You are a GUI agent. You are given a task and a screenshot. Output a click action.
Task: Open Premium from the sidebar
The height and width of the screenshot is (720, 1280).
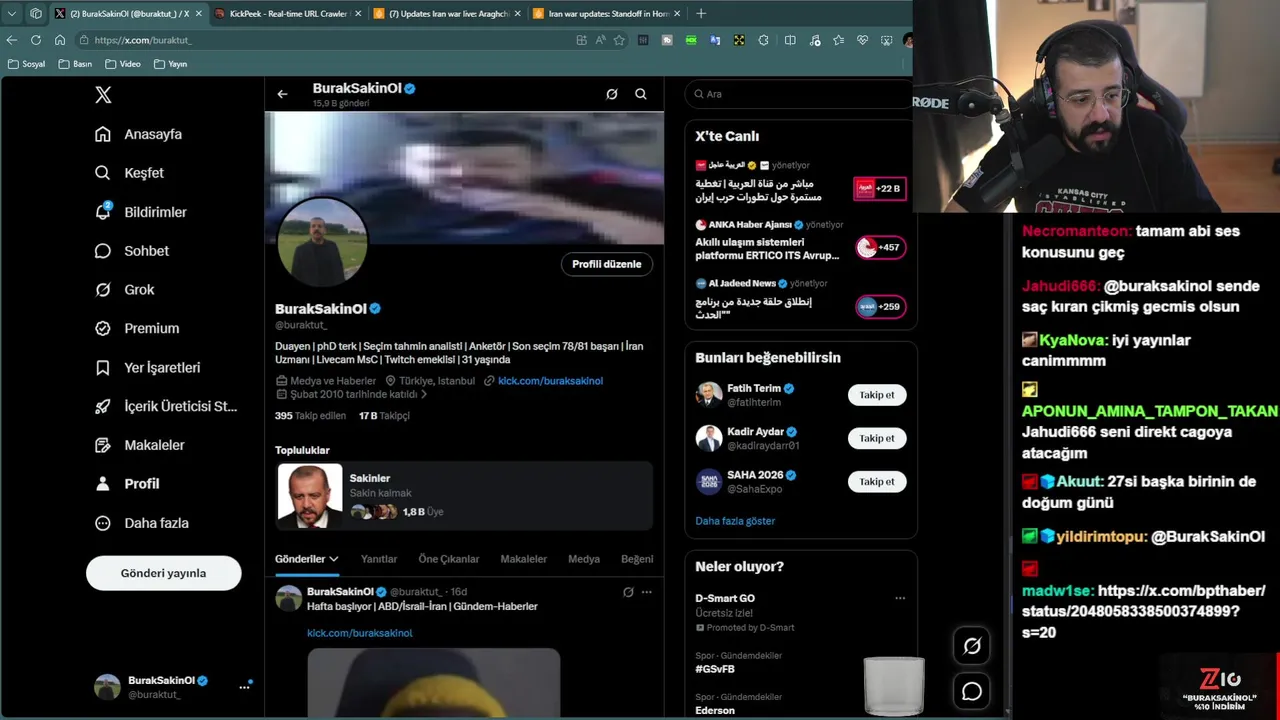point(137,328)
